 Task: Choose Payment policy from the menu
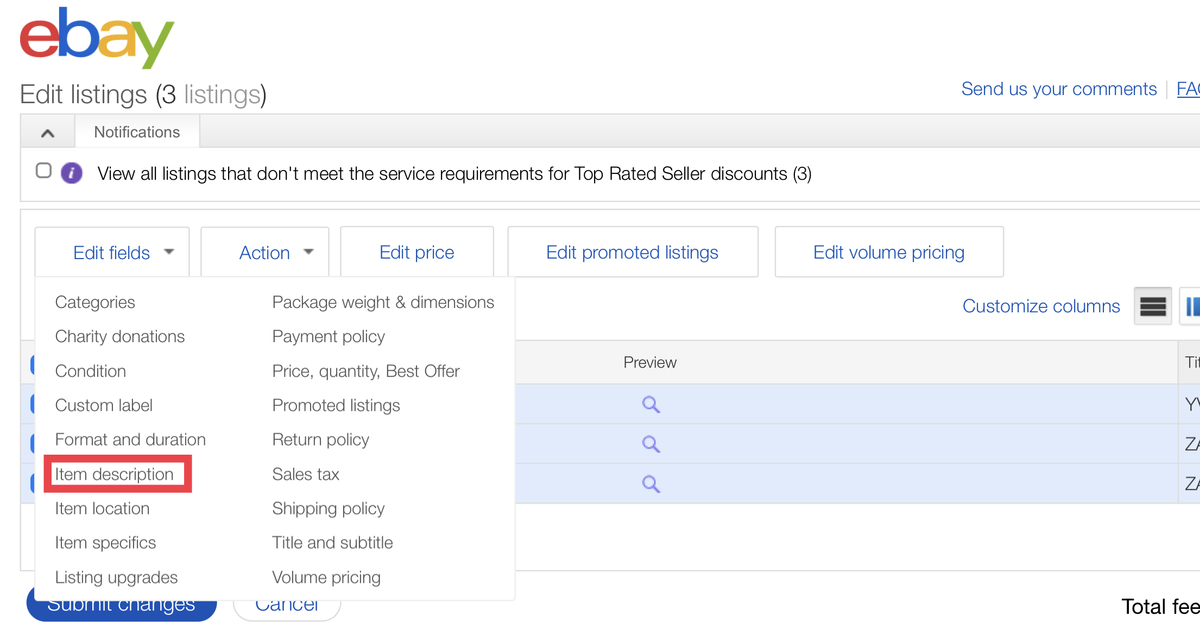point(328,336)
